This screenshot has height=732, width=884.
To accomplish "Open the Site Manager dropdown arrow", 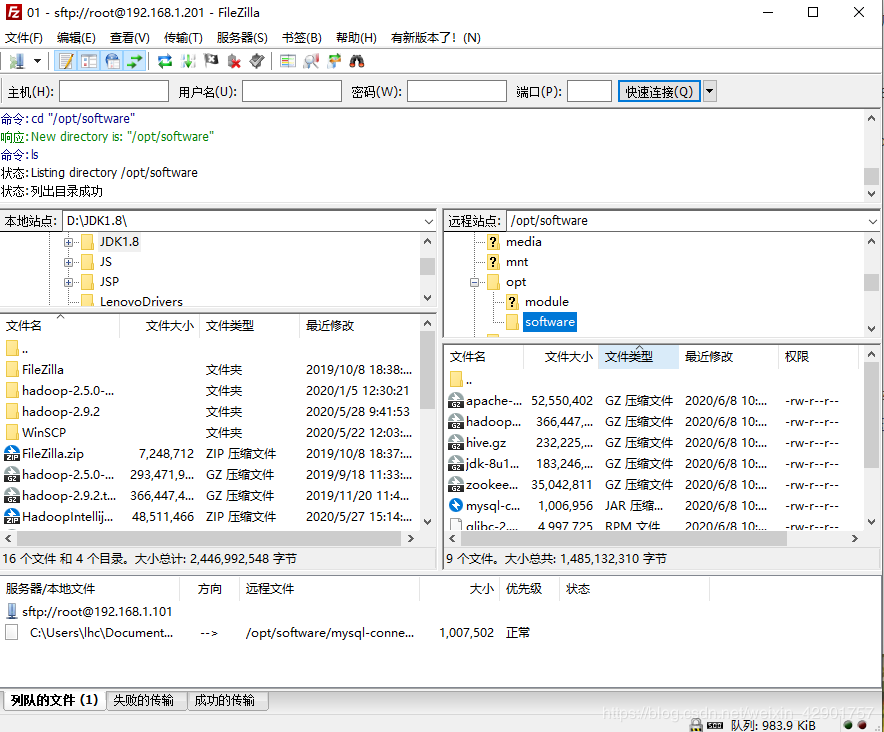I will click(37, 61).
